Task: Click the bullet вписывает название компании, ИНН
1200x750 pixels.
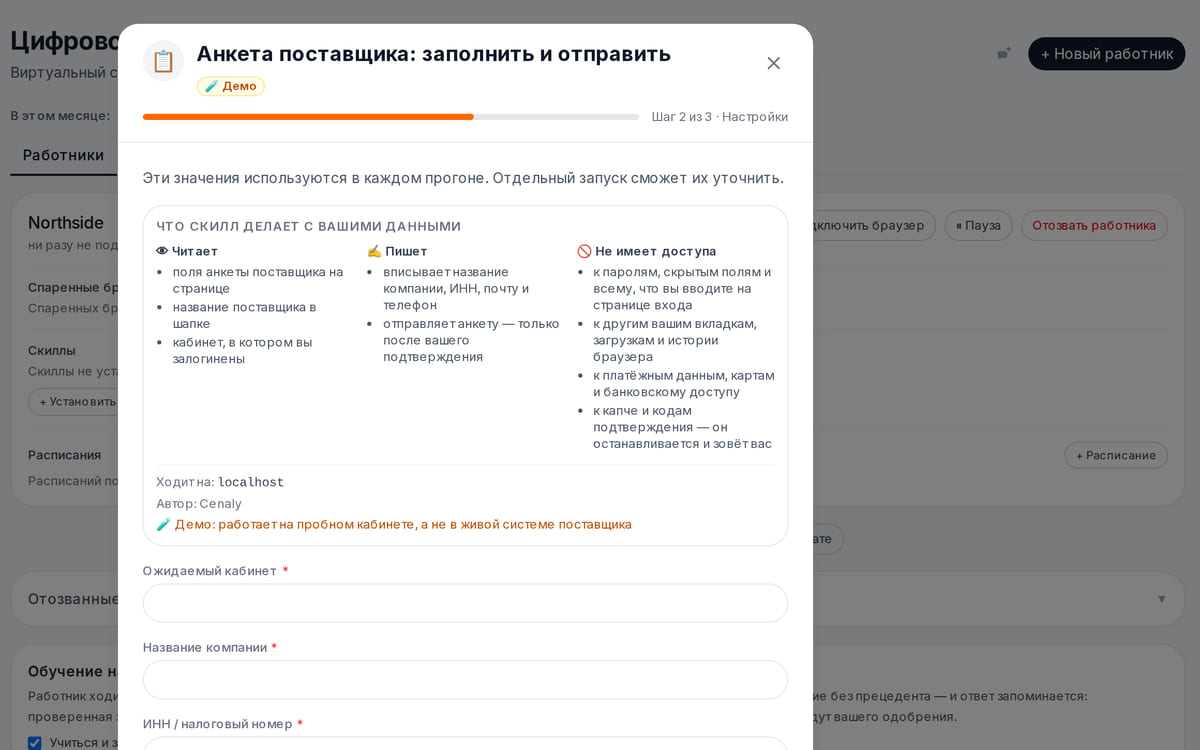Action: point(457,288)
